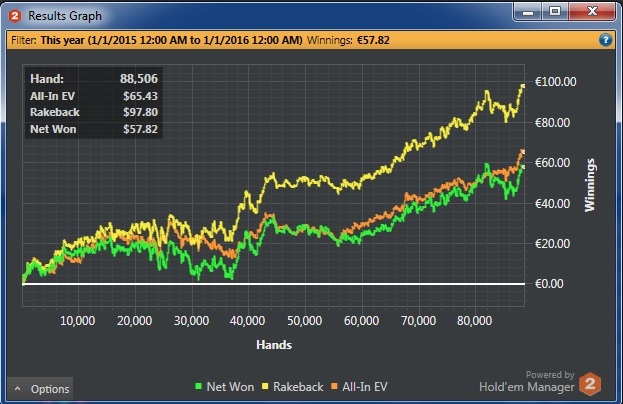Click the 10,000 hands axis label
Viewport: 623px width, 404px height.
click(x=77, y=321)
